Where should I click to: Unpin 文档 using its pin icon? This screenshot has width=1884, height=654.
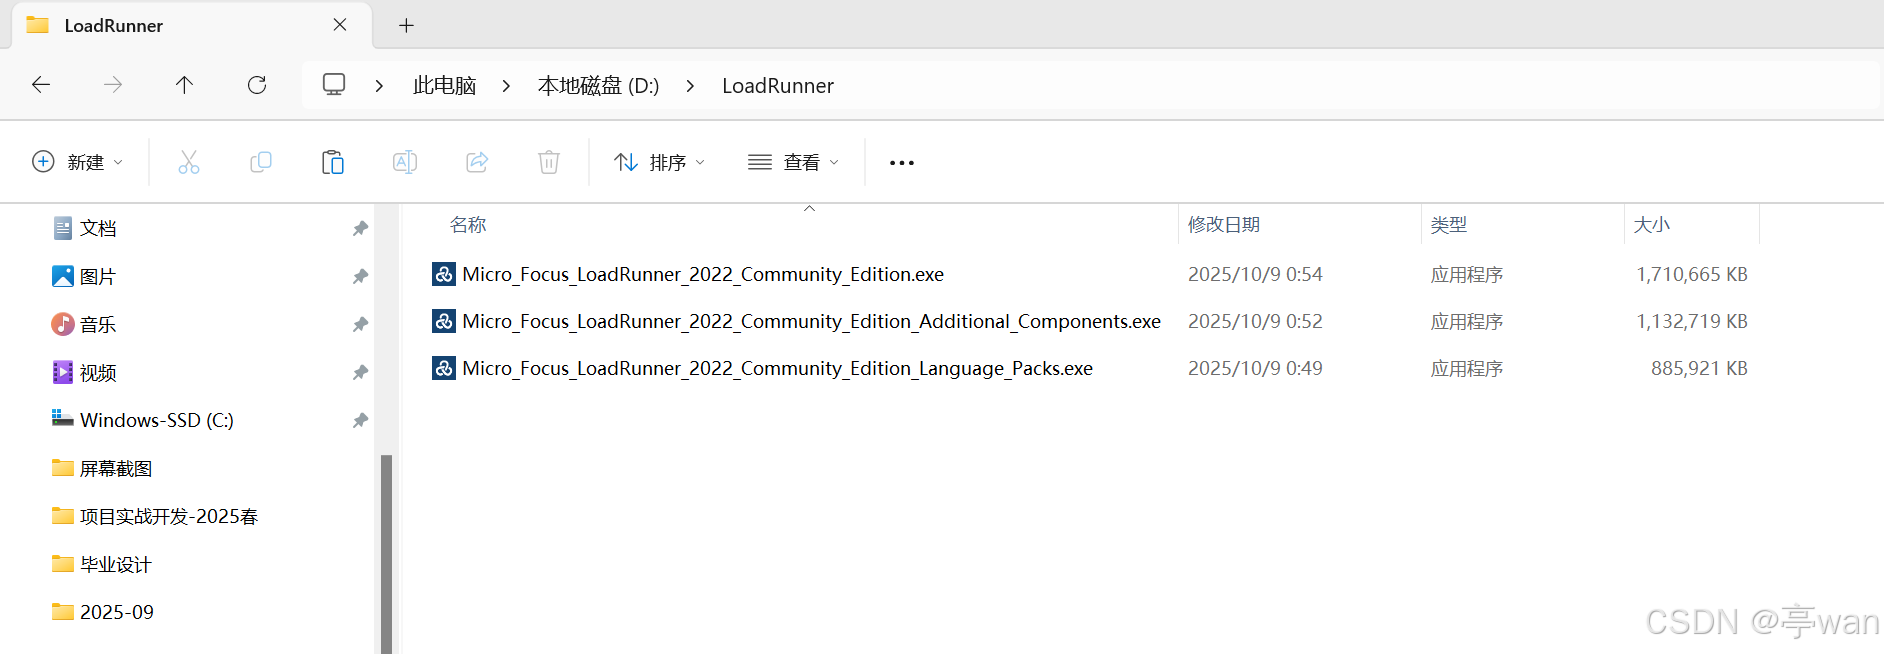click(x=360, y=228)
